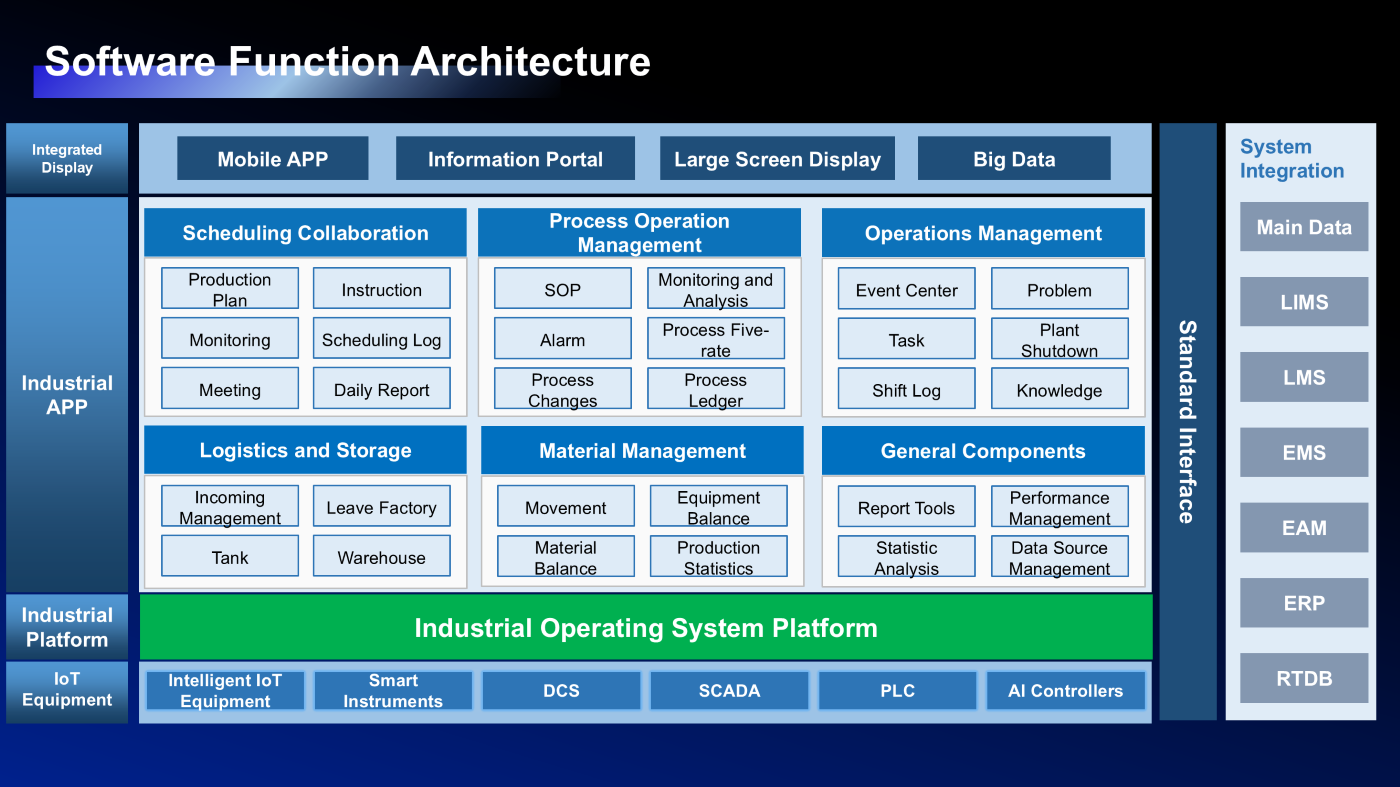The image size is (1400, 787).
Task: Select the Information Portal box
Action: [515, 159]
